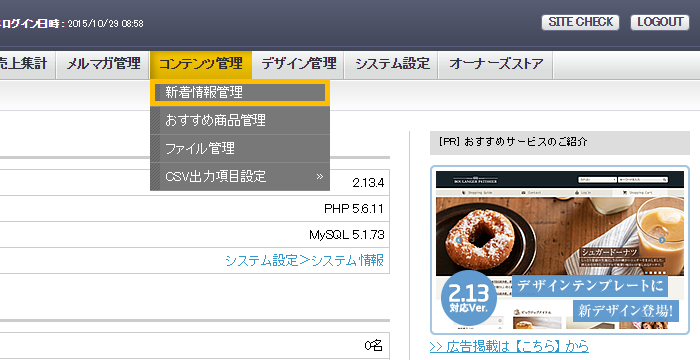Click the 0名 customer count value

click(374, 345)
